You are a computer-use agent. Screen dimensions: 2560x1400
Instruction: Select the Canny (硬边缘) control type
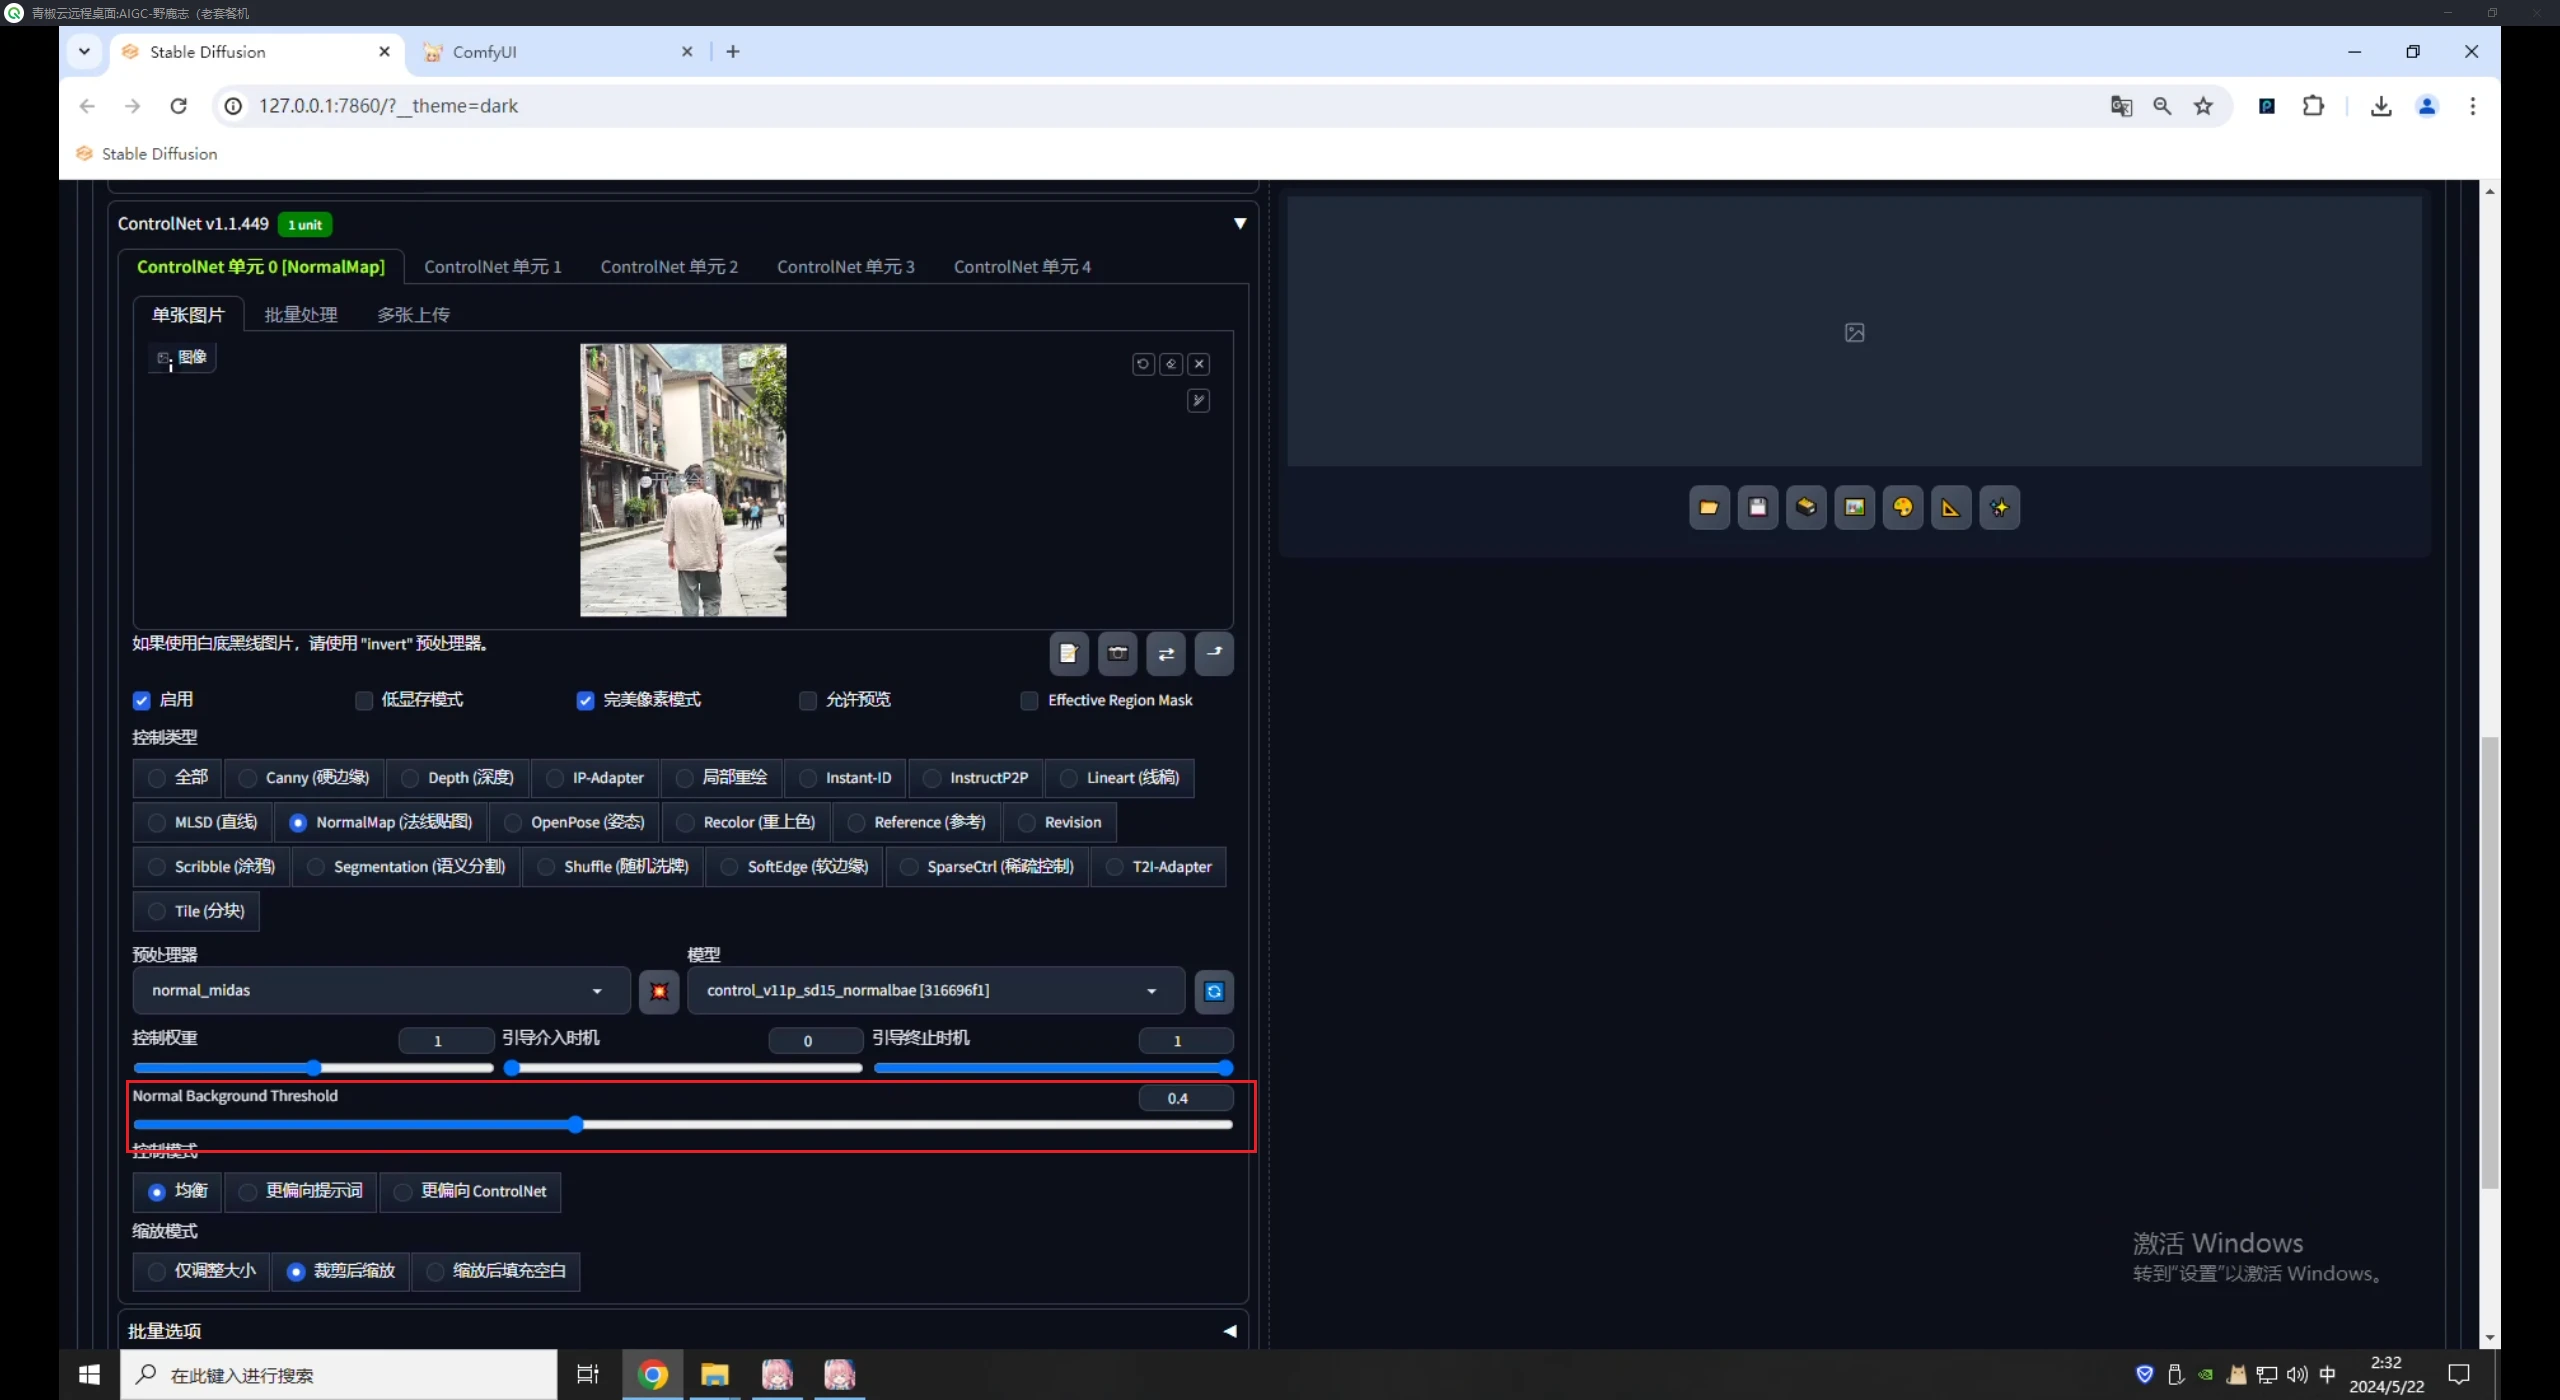click(305, 778)
